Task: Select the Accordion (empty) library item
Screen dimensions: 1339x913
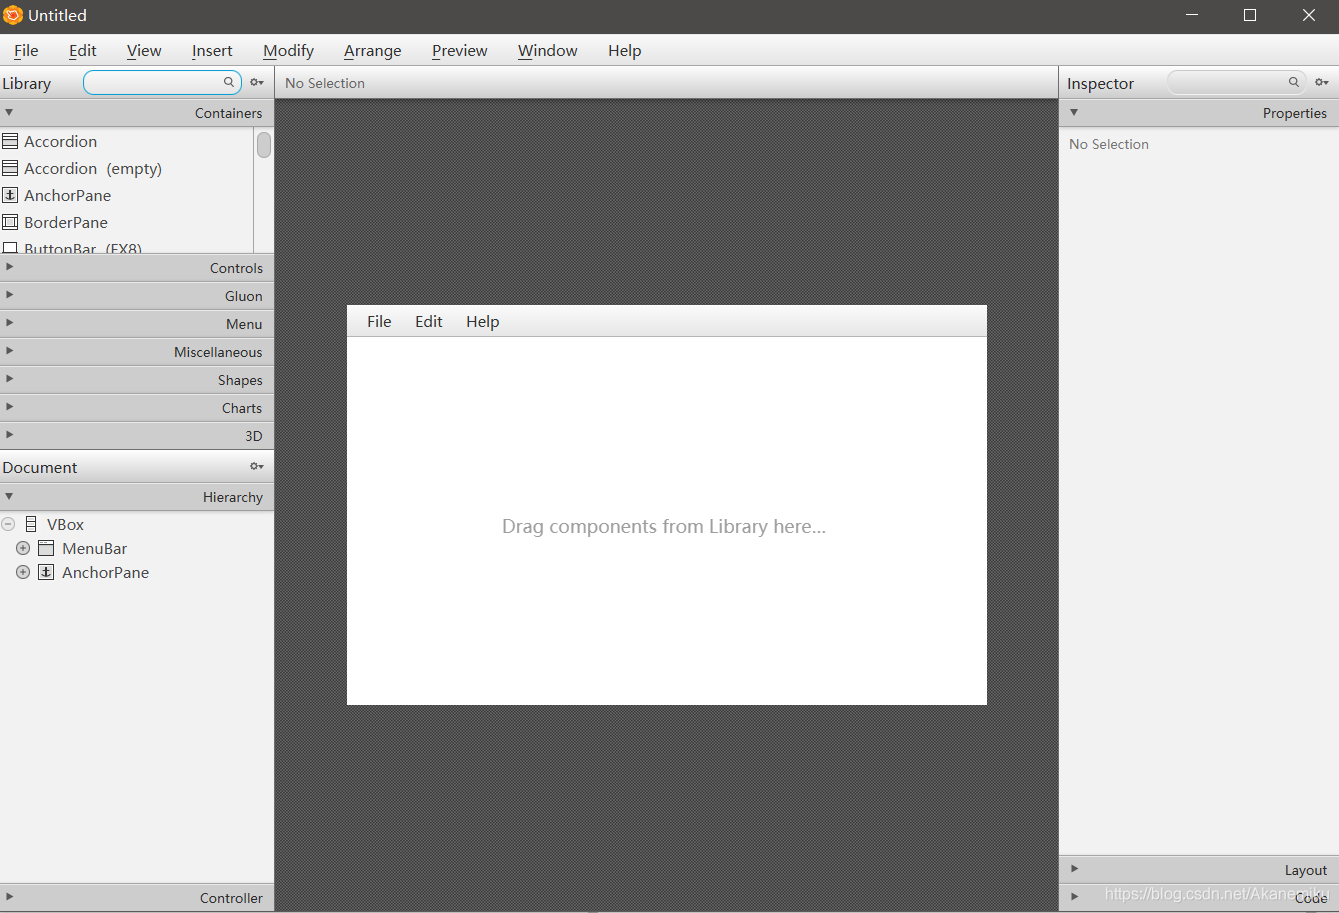Action: [x=127, y=168]
